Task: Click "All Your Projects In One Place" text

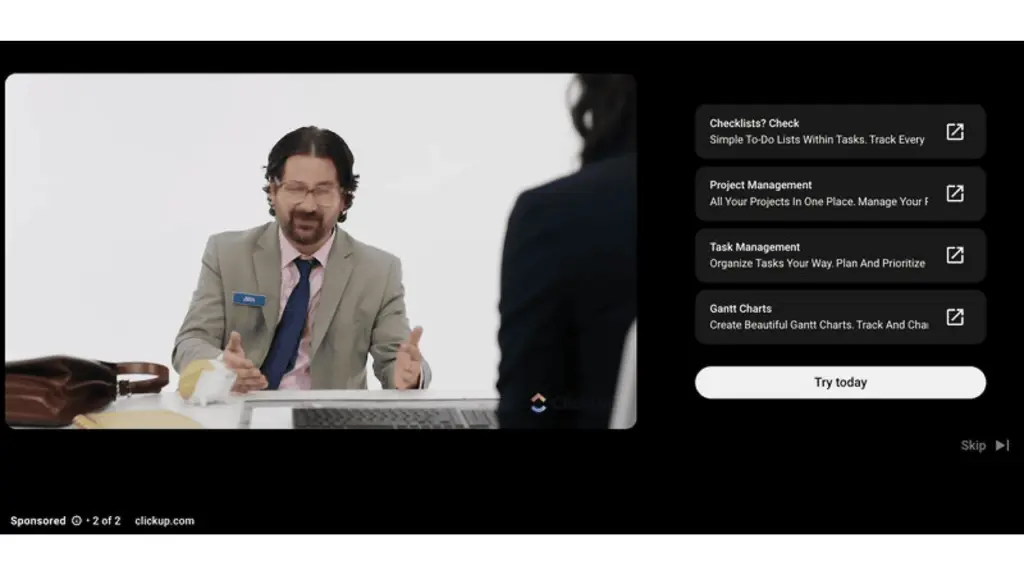Action: tap(816, 202)
